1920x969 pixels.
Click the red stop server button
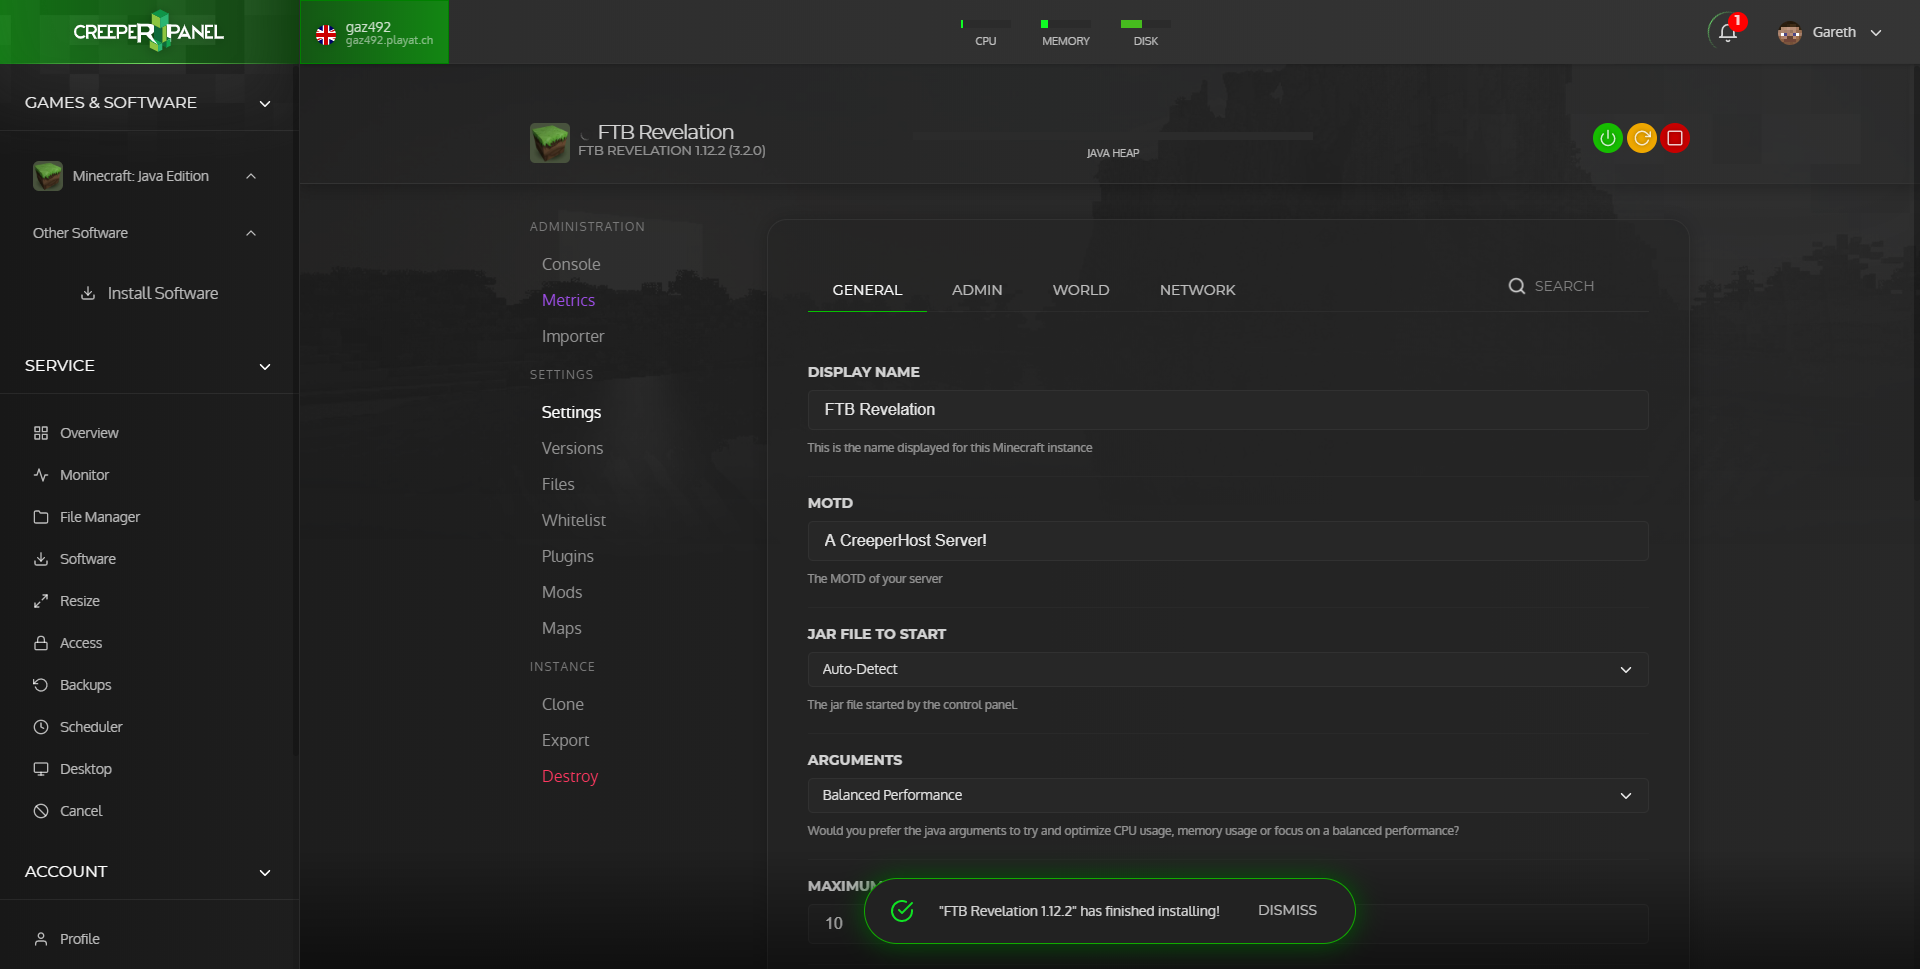tap(1675, 138)
